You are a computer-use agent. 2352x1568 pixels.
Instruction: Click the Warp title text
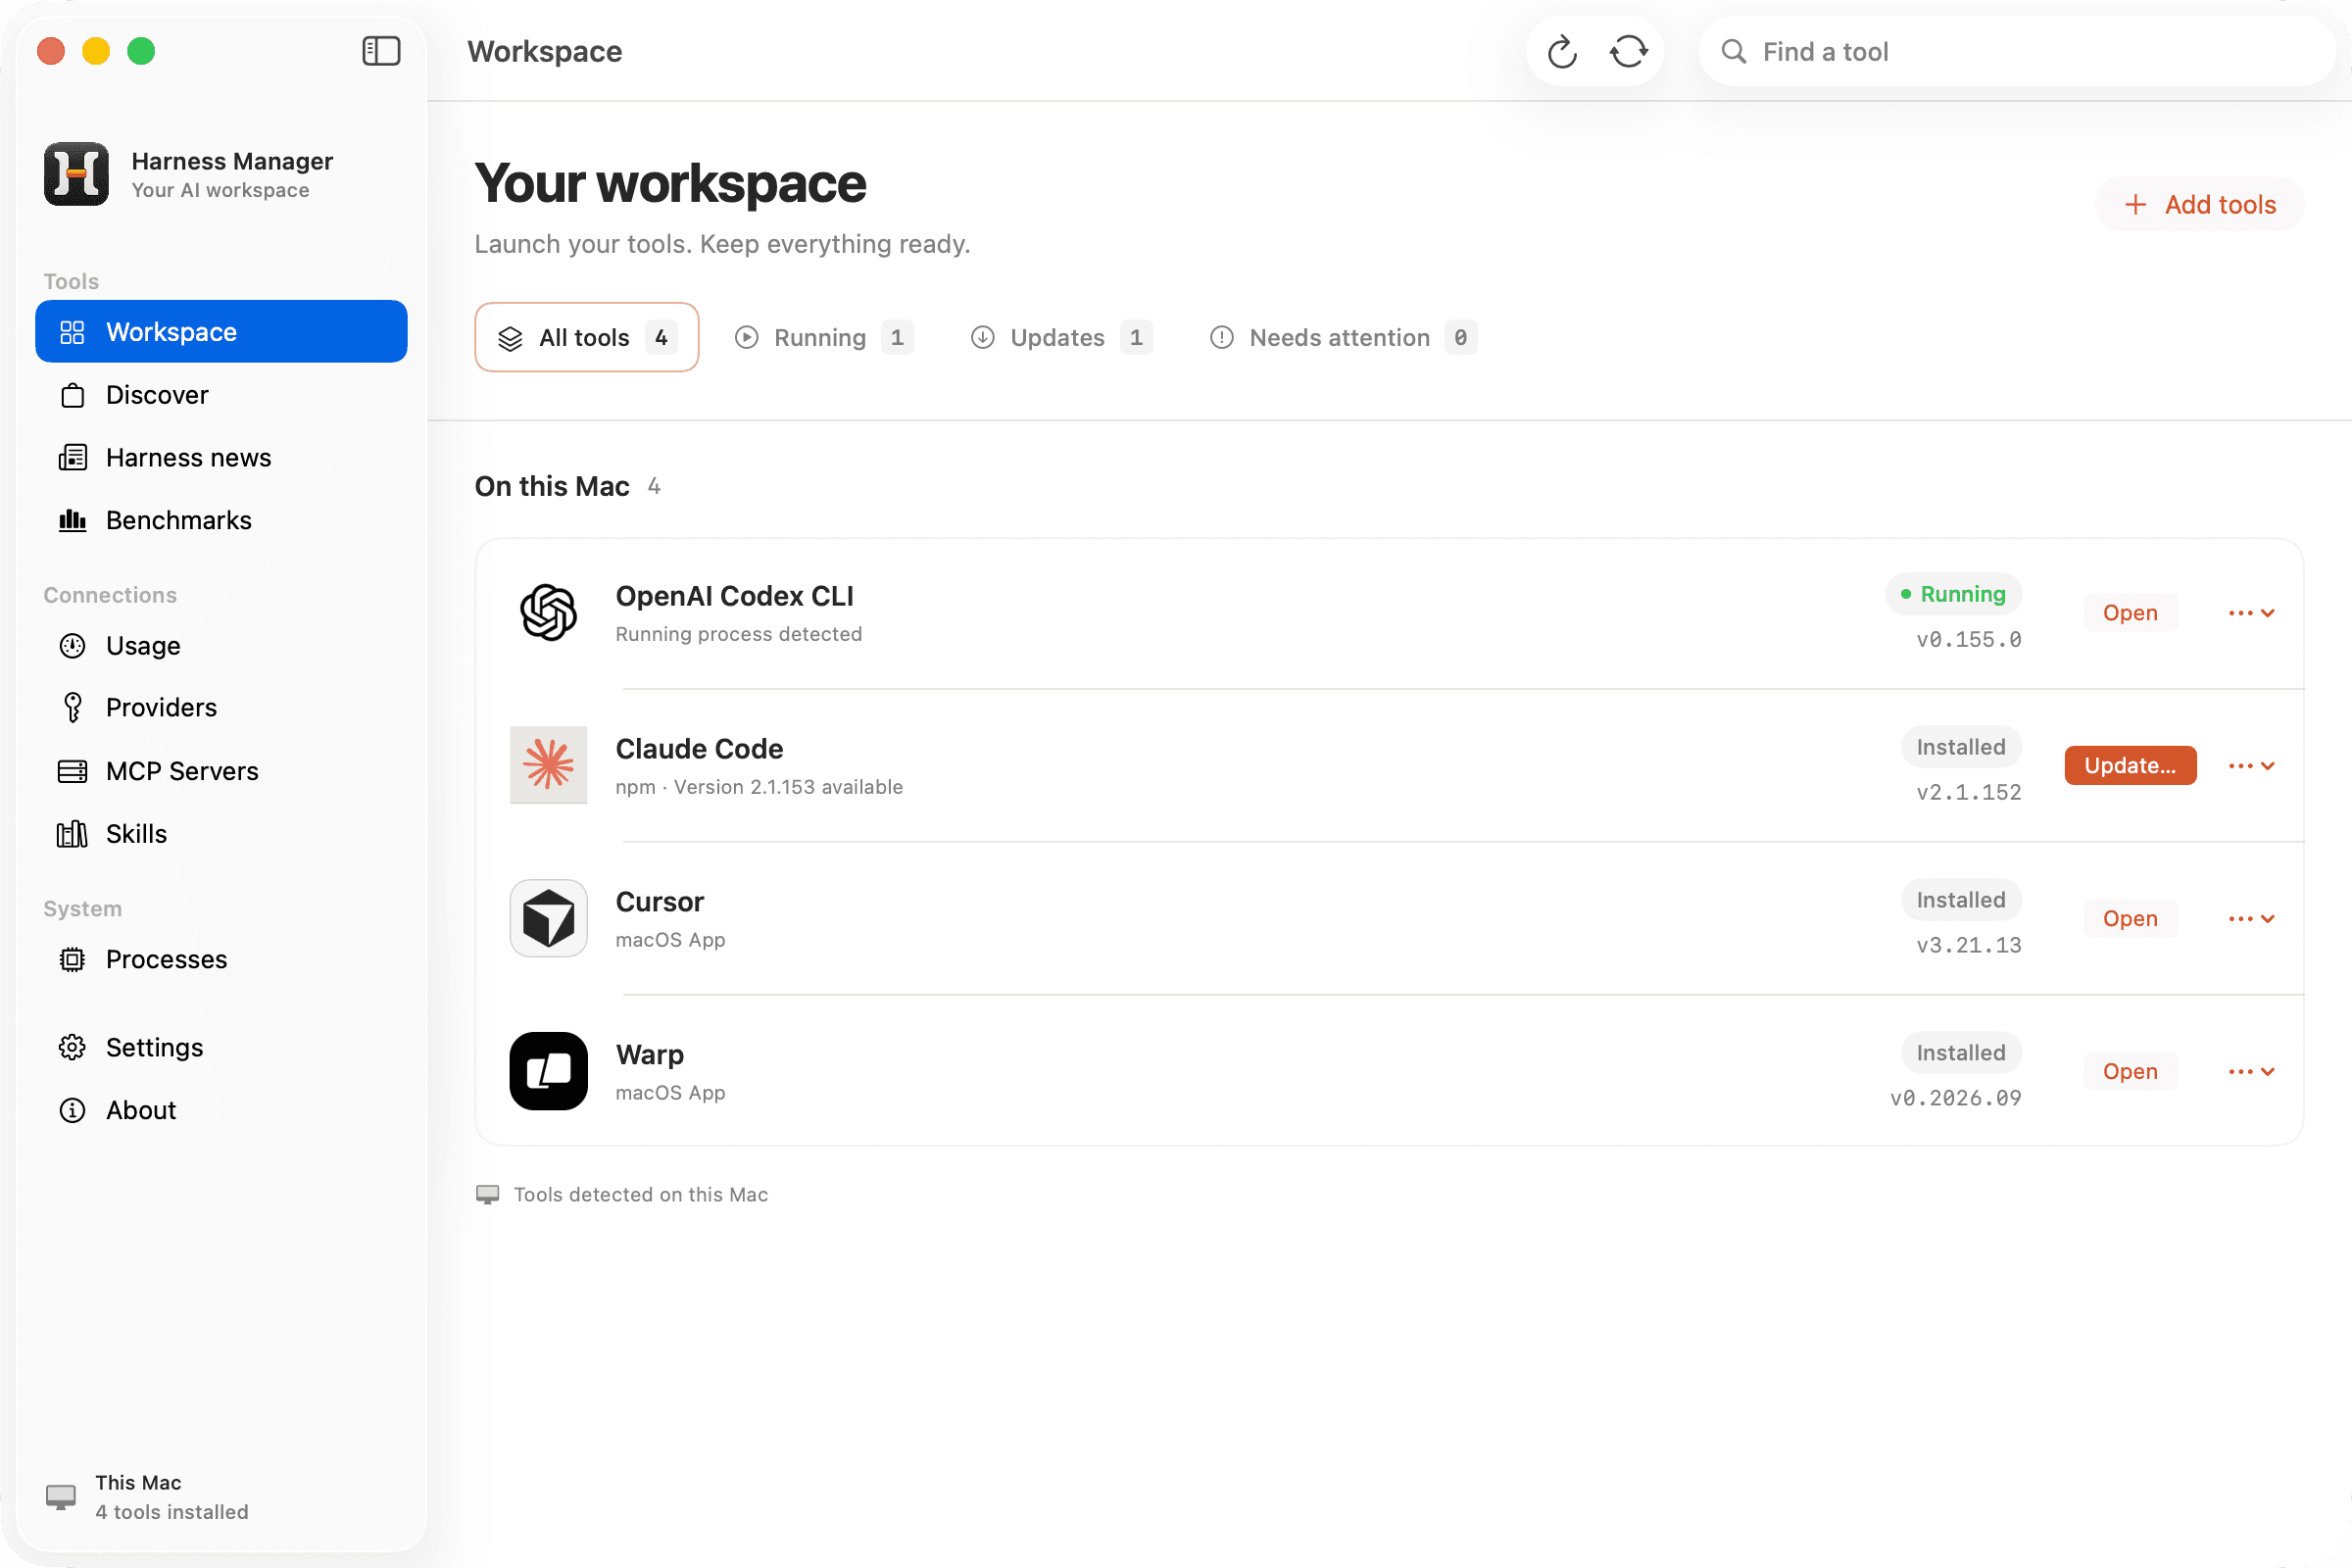tap(649, 1055)
